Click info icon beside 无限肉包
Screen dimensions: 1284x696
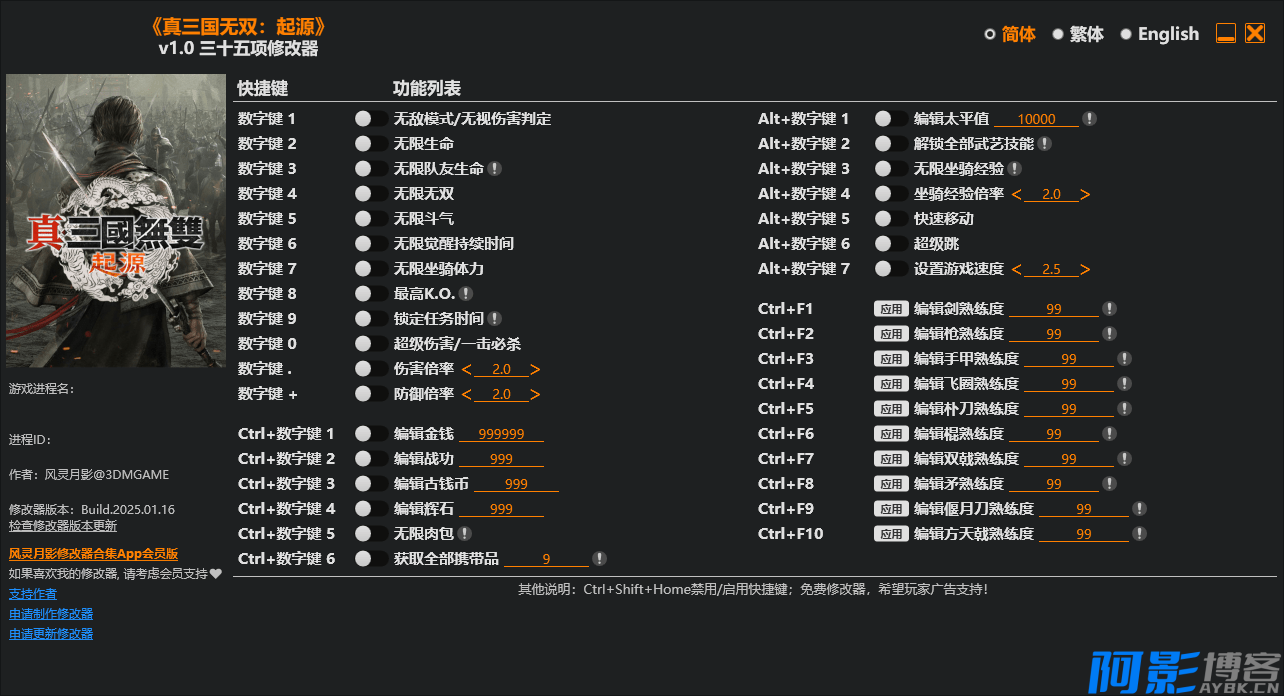[x=465, y=534]
